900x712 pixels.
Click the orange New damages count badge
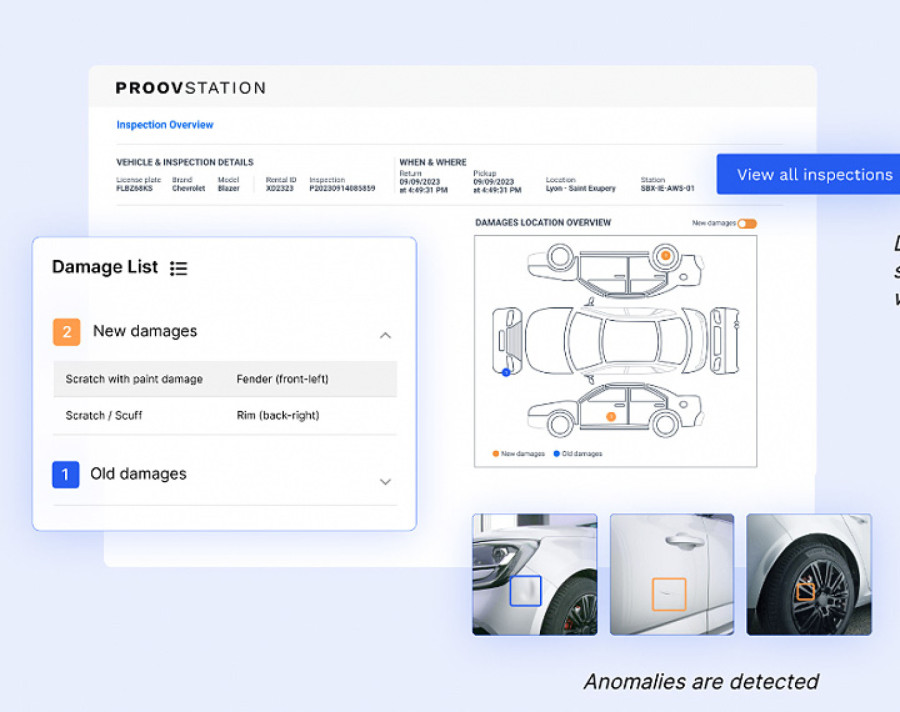pos(66,332)
